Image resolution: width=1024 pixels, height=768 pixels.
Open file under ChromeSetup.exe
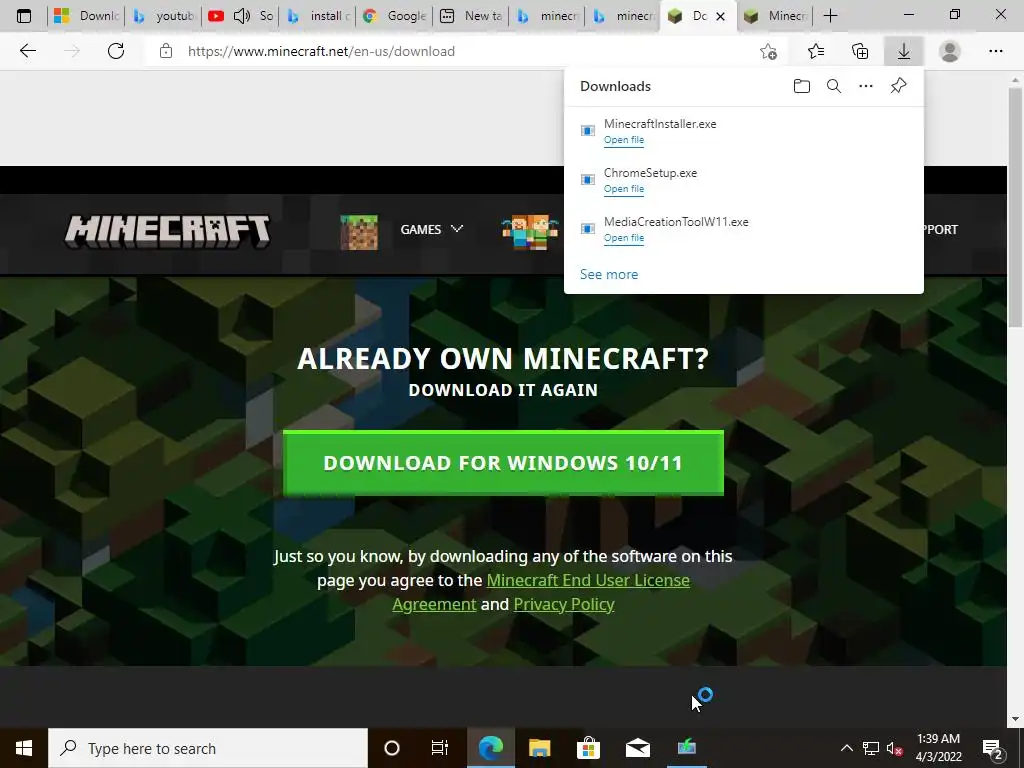(624, 189)
